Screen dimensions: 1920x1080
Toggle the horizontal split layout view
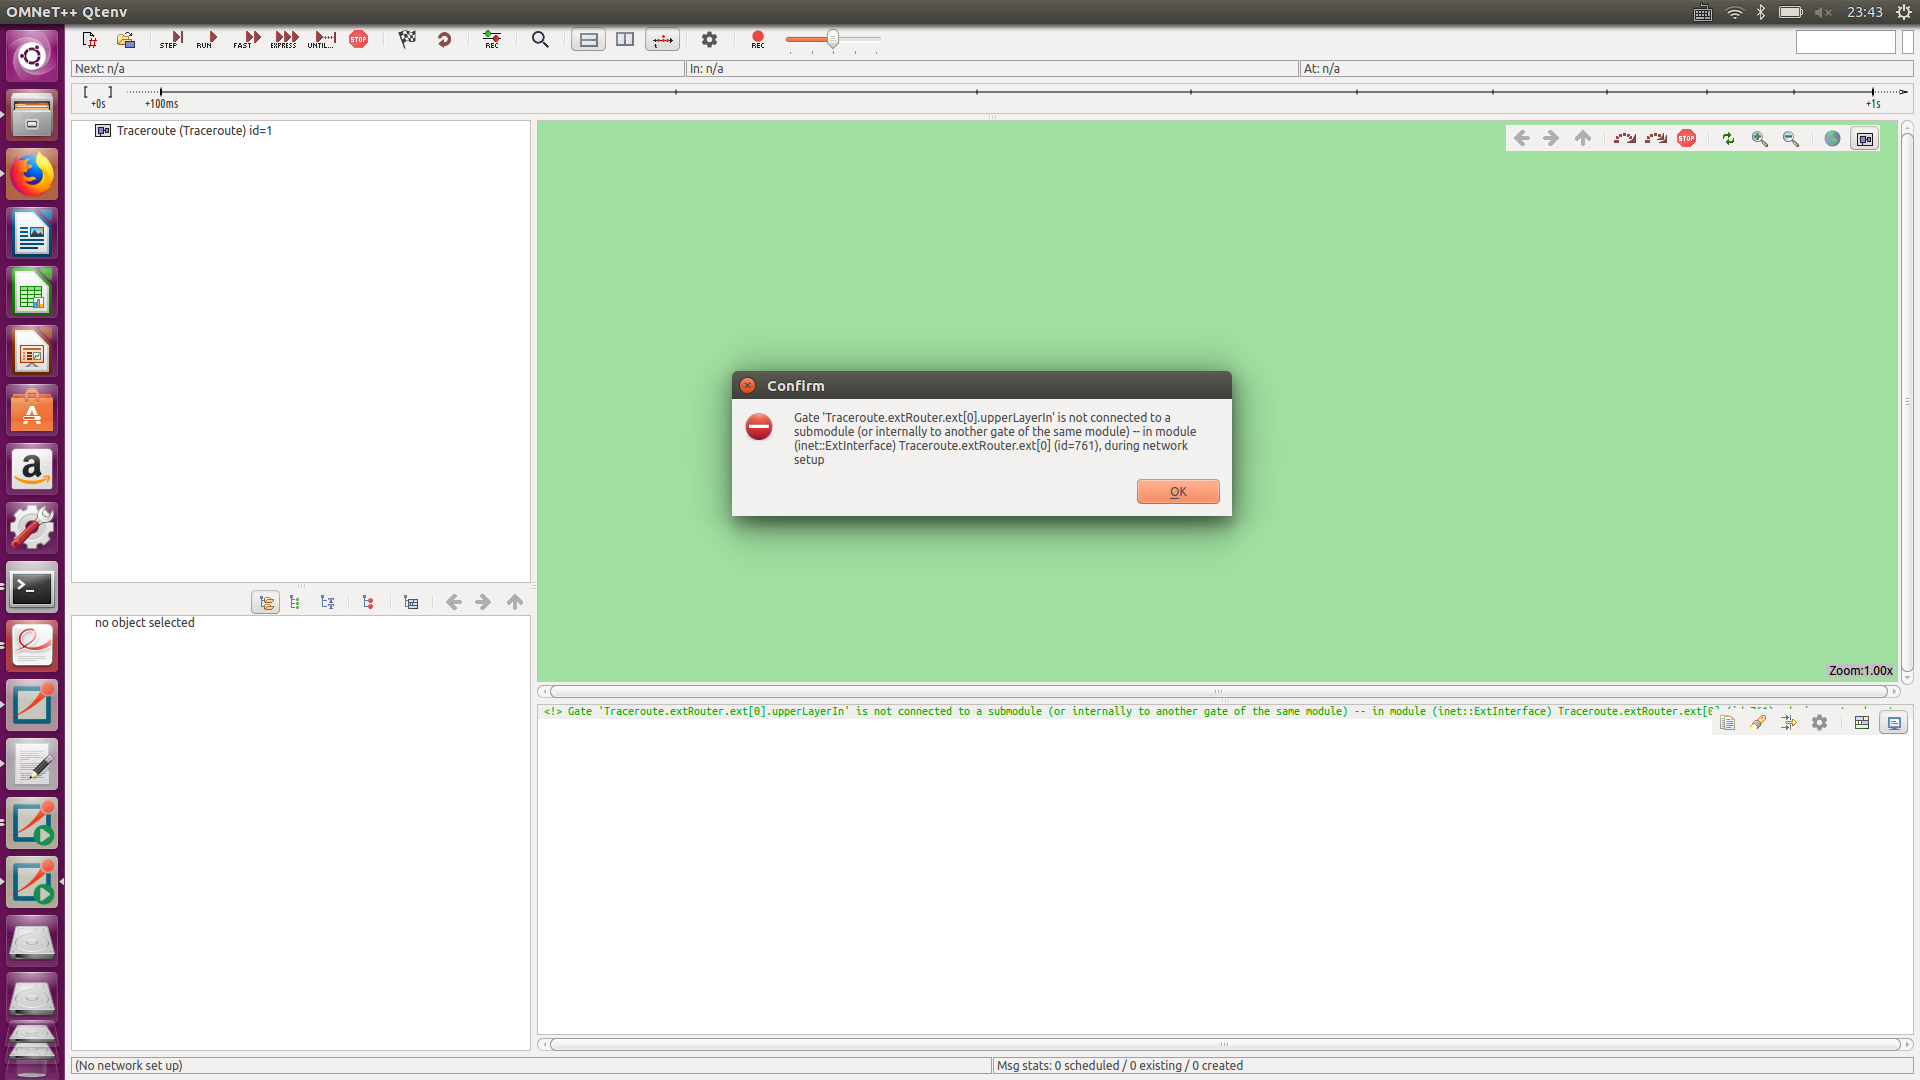click(x=588, y=40)
